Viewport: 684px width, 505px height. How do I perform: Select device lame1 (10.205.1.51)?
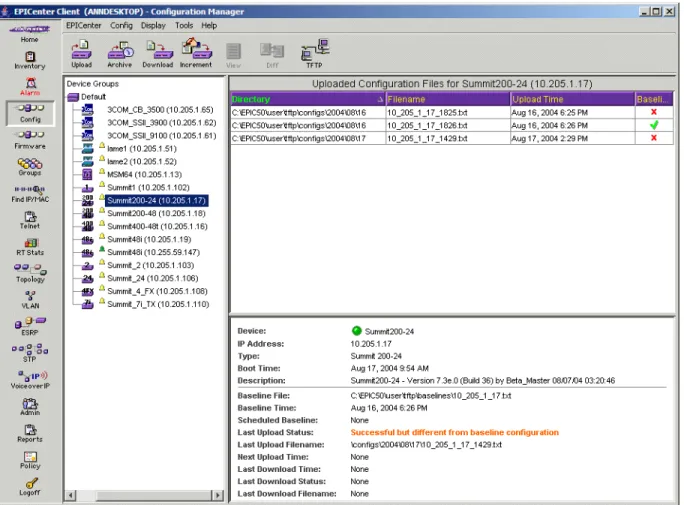(142, 149)
